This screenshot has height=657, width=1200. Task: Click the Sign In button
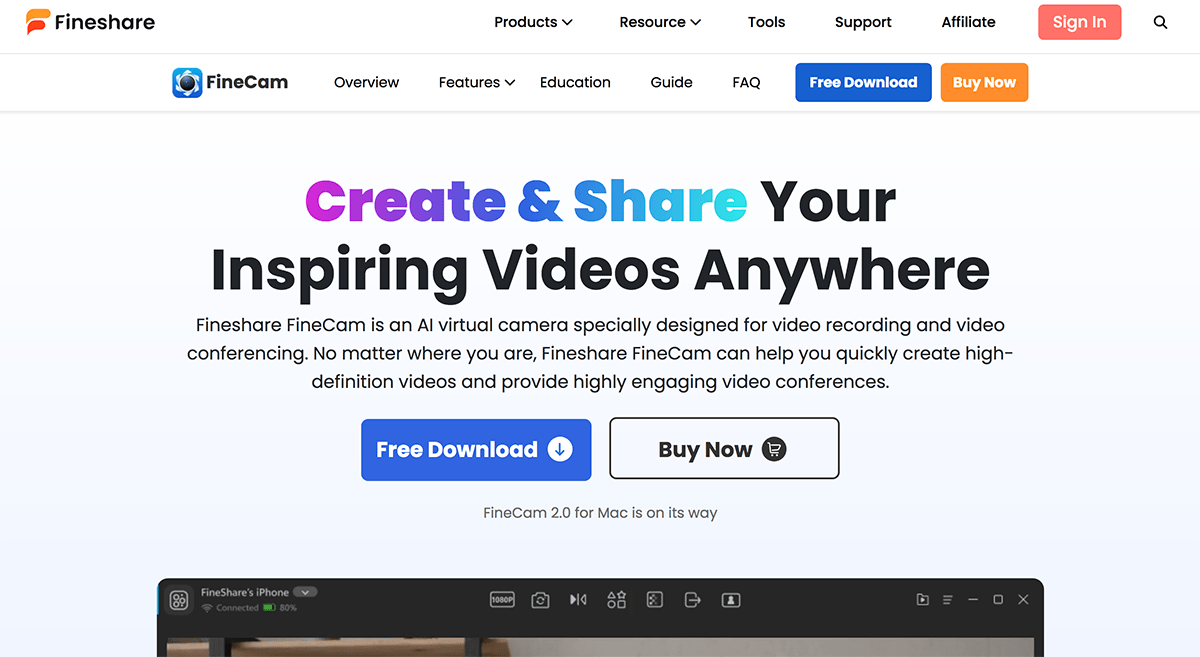1079,22
